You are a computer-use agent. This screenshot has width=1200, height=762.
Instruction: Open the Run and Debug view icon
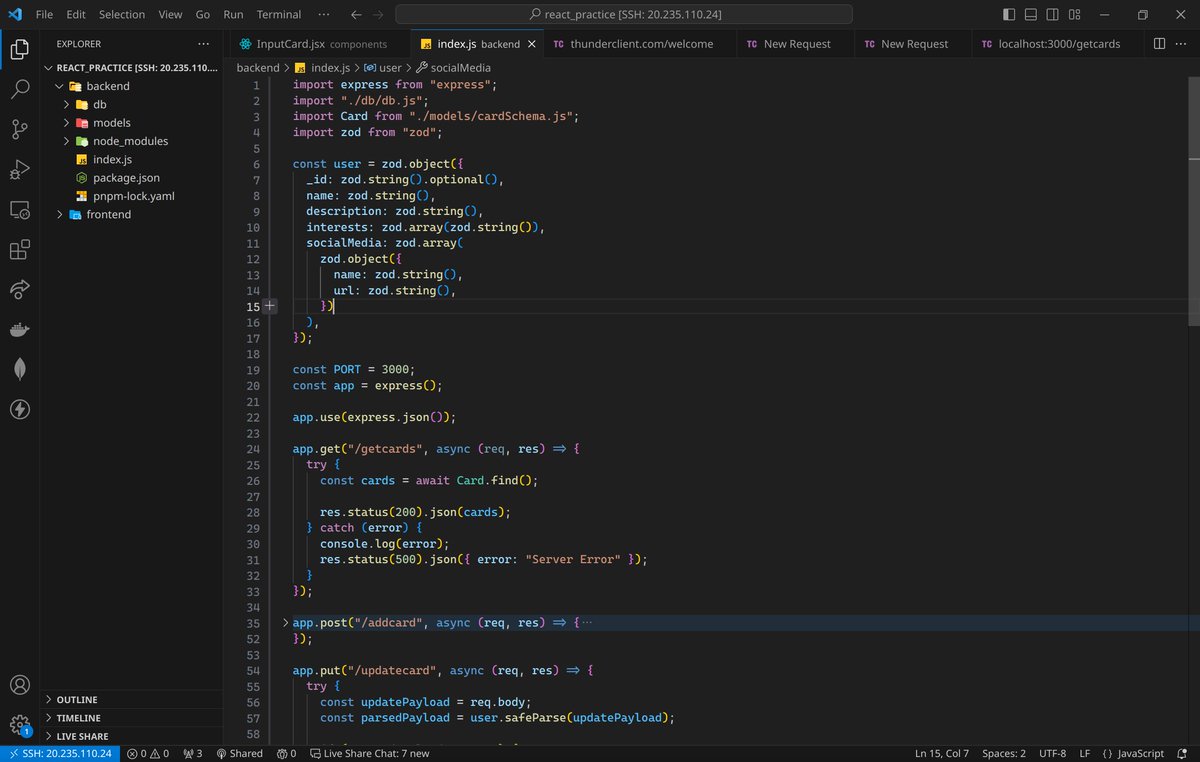(19, 169)
